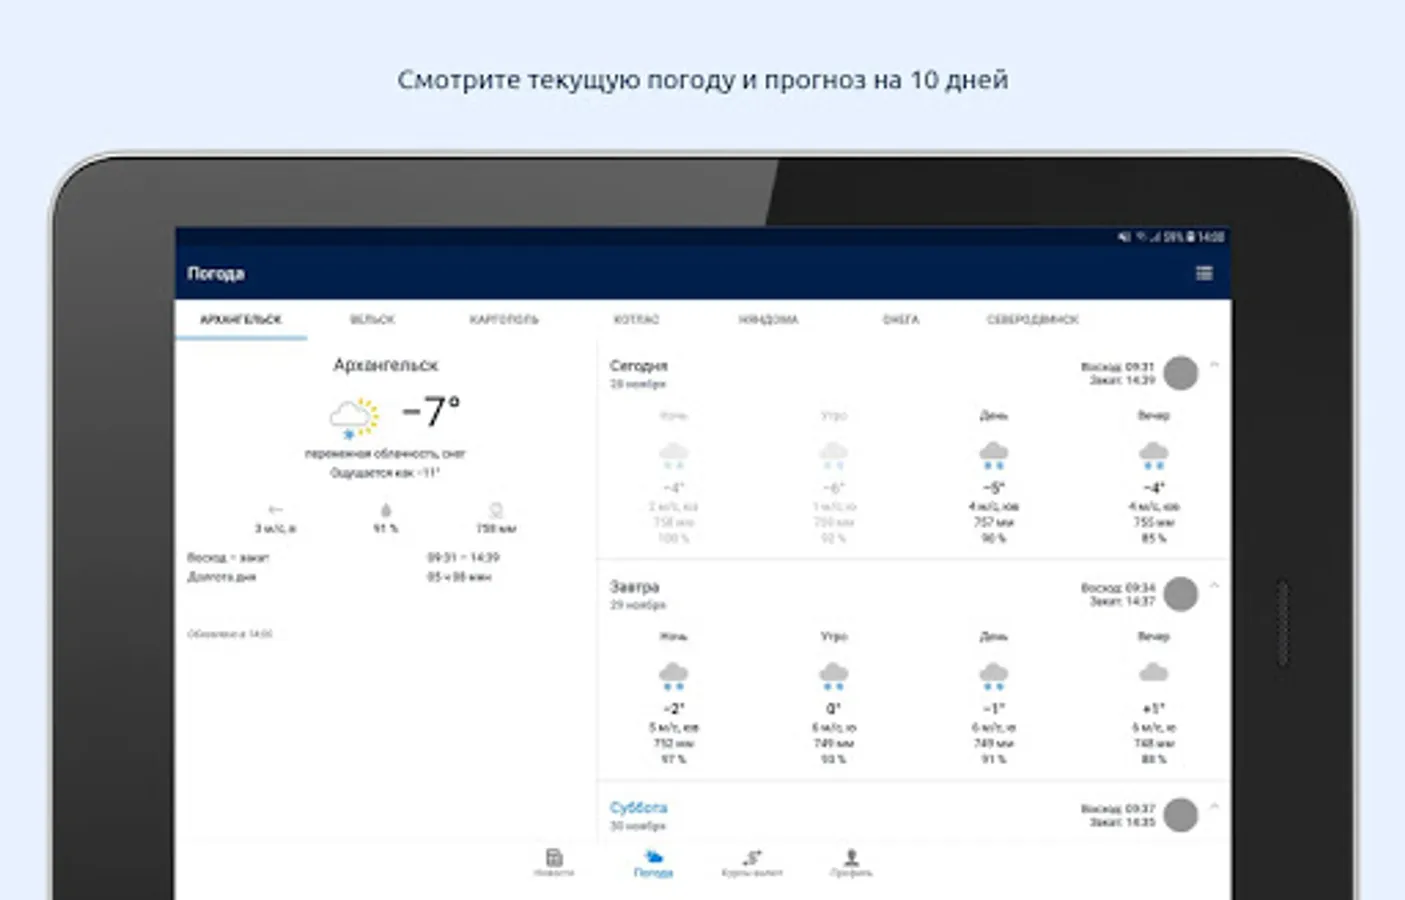Image resolution: width=1405 pixels, height=900 pixels.
Task: Click the Ощущается как −11° text
Action: click(x=385, y=473)
